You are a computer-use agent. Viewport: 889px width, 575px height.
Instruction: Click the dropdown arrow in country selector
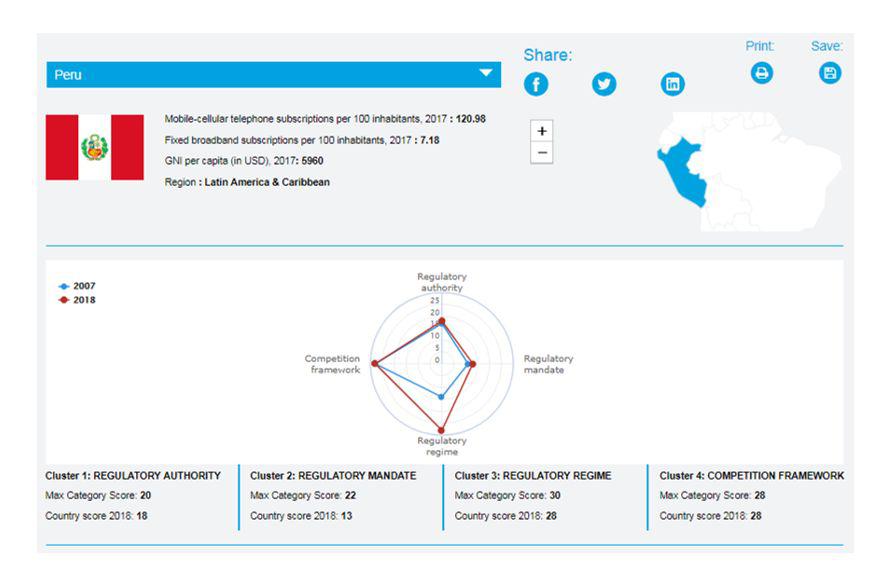[486, 74]
